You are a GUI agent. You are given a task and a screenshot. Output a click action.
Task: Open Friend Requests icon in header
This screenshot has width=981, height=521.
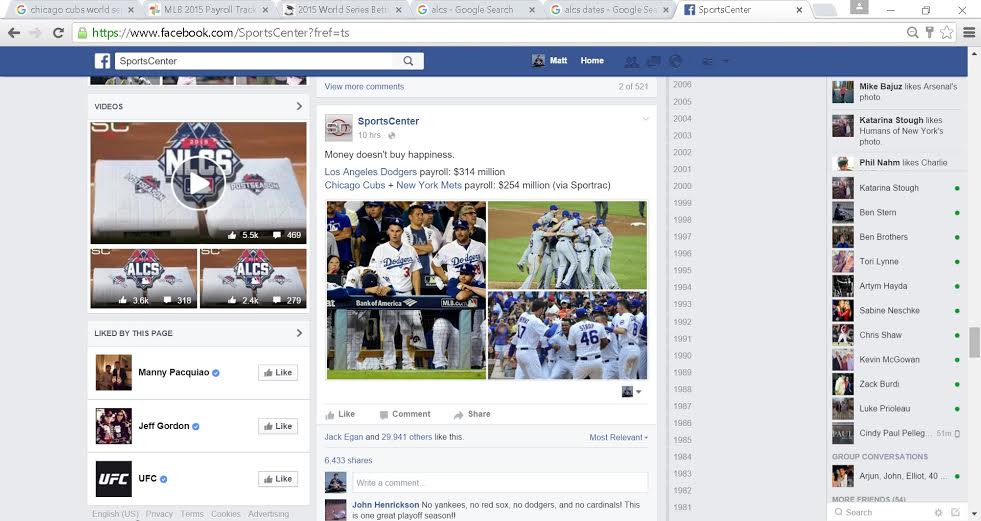tap(632, 61)
